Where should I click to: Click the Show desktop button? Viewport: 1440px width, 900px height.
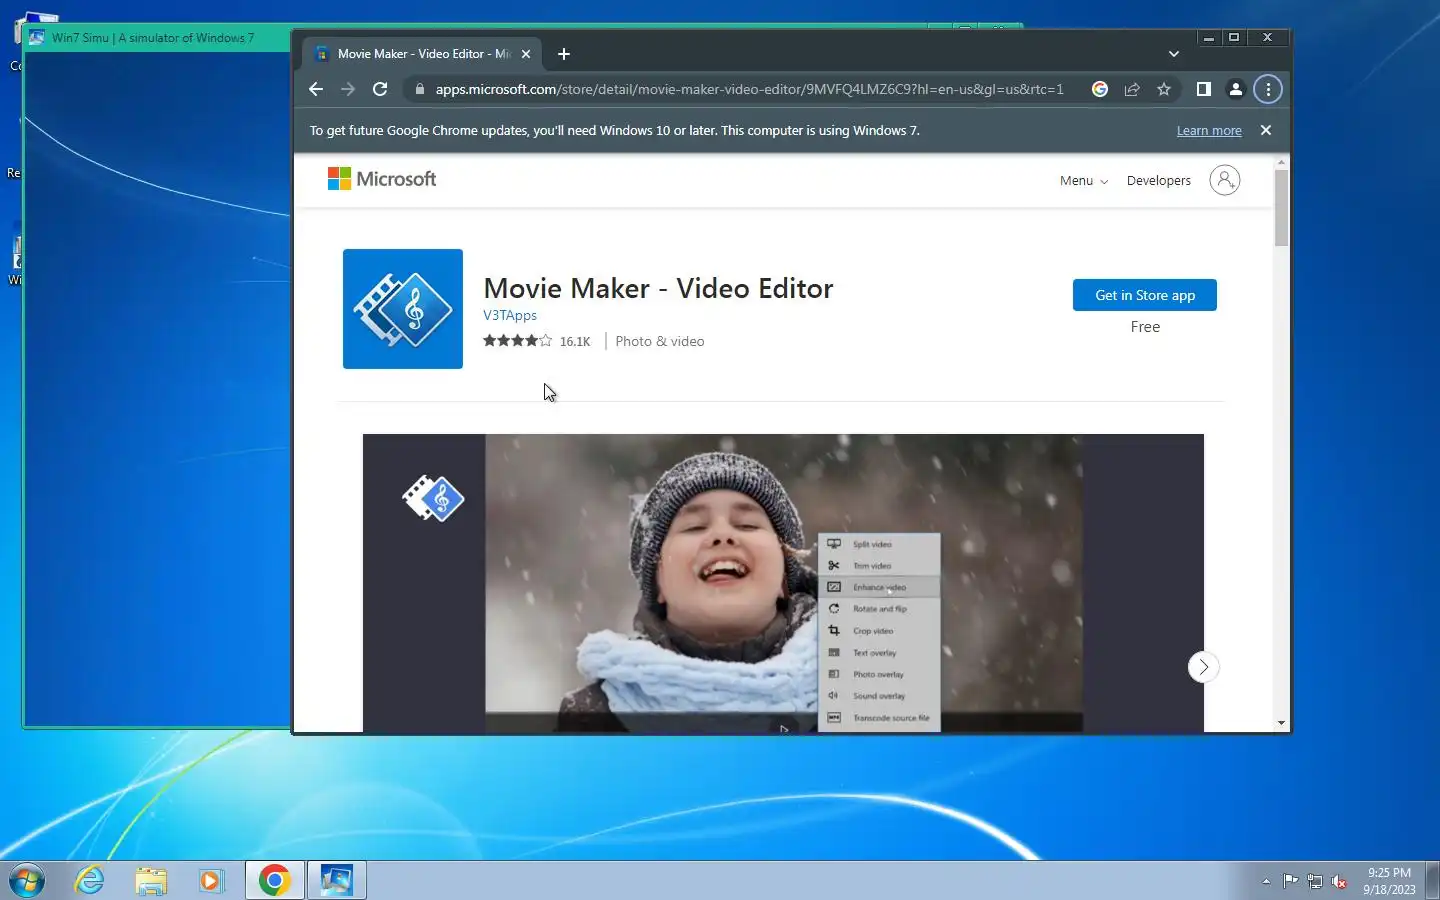point(1432,880)
